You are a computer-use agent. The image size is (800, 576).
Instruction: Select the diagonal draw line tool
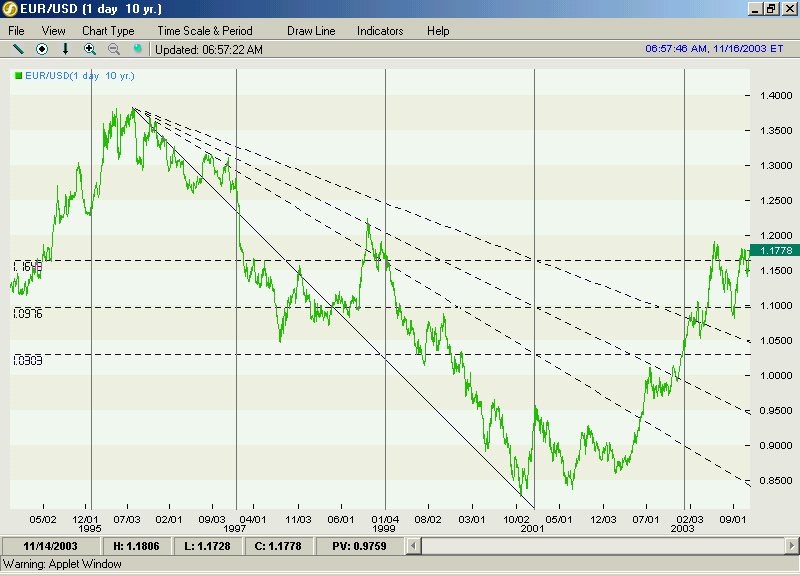click(18, 49)
